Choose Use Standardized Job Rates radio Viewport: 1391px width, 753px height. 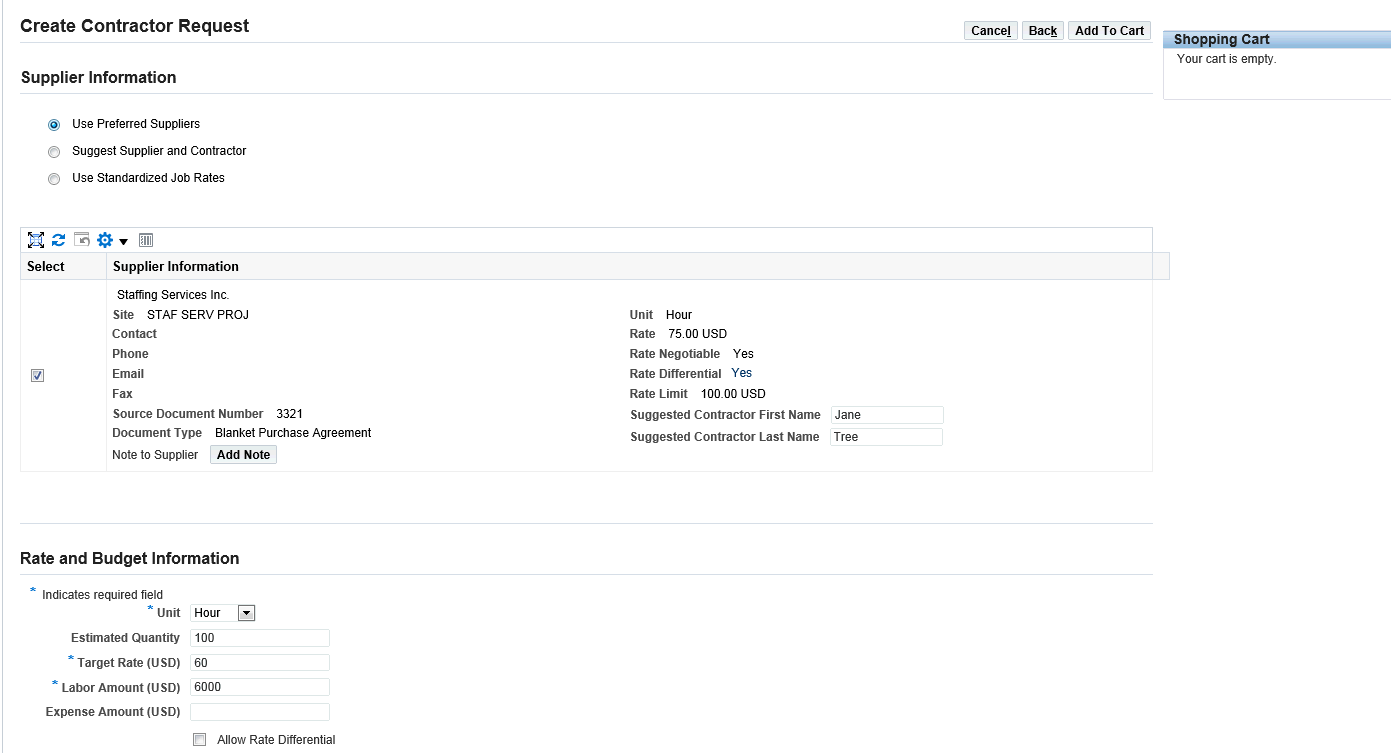[54, 179]
